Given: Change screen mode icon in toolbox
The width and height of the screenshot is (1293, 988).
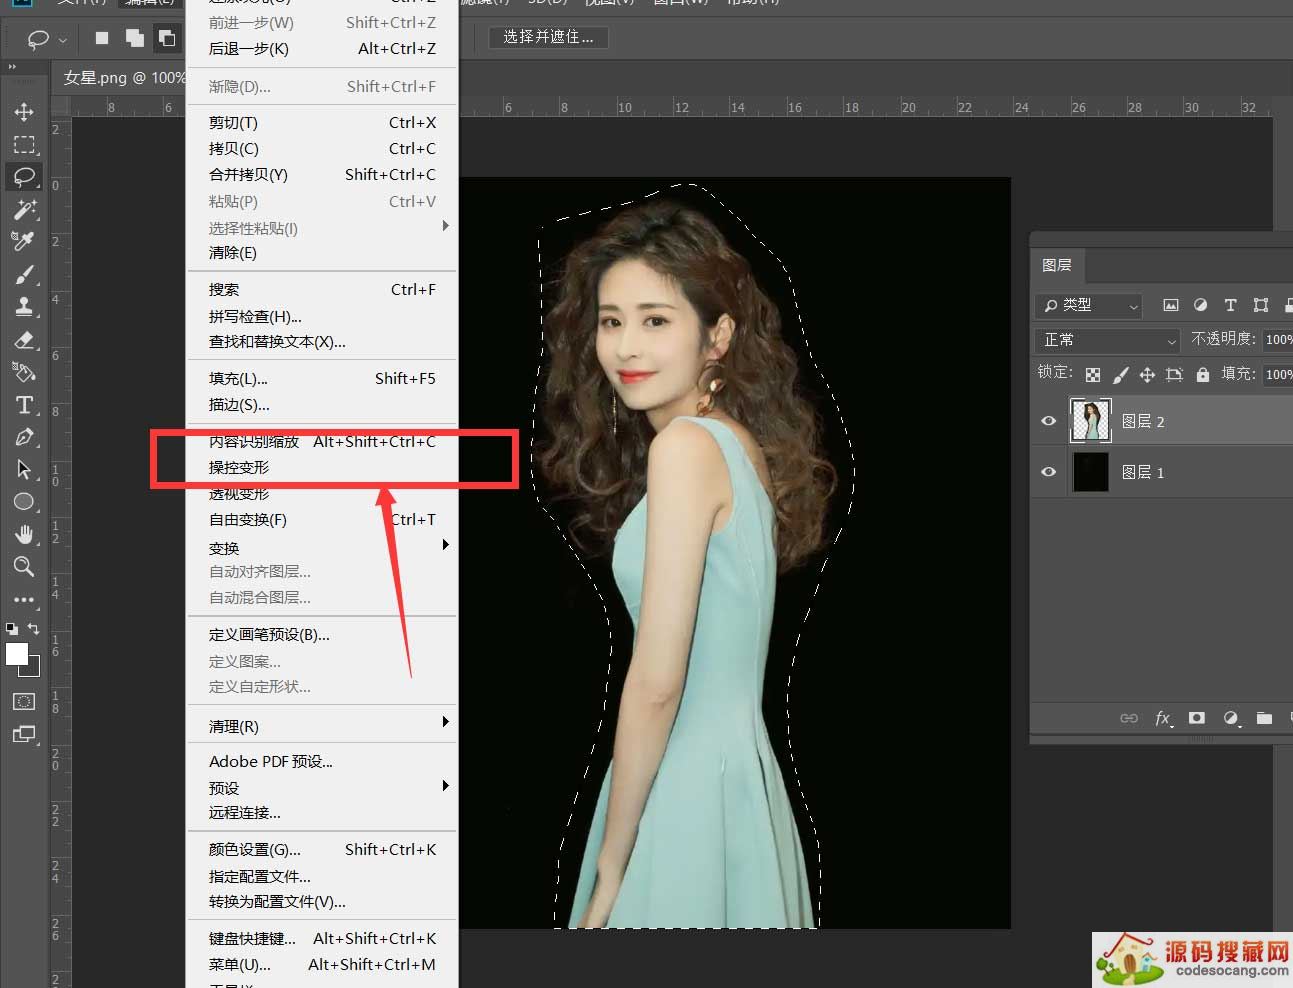Looking at the screenshot, I should (24, 735).
